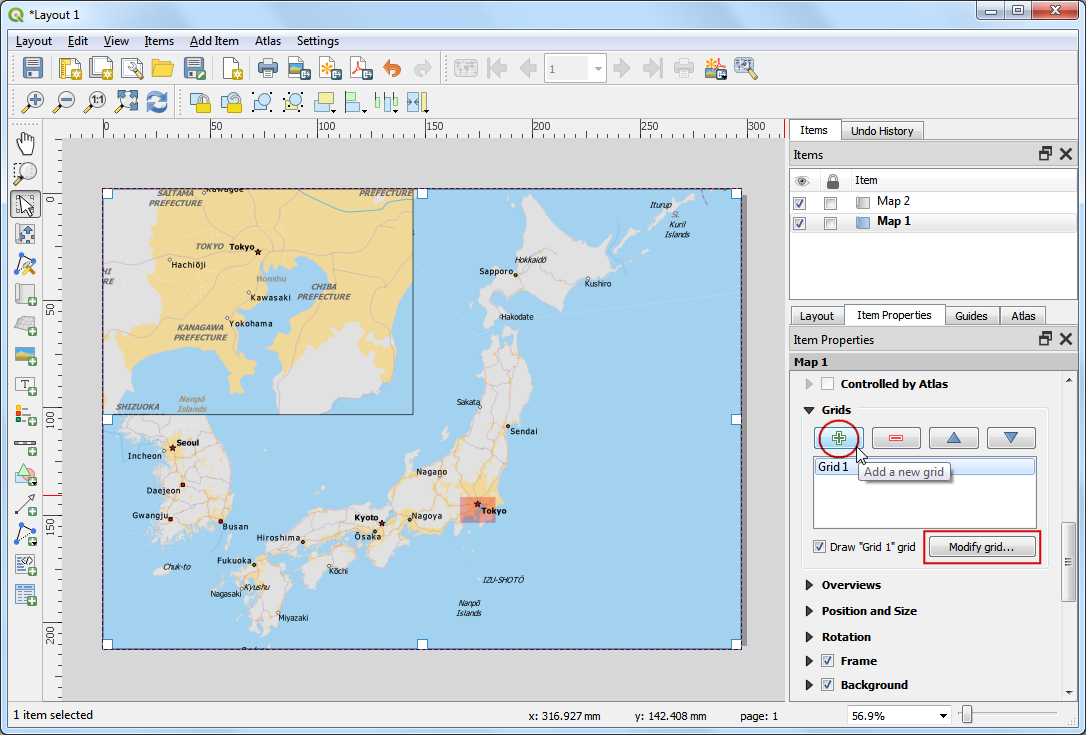
Task: Expand the Overviews section
Action: 809,585
